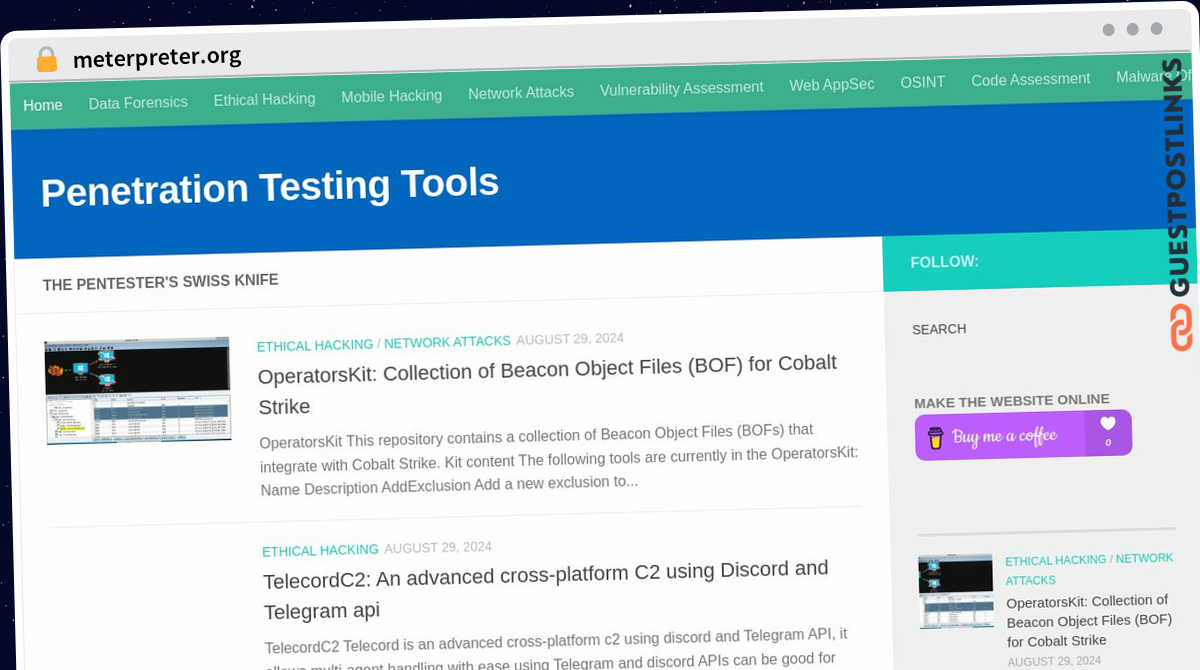Image resolution: width=1200 pixels, height=670 pixels.
Task: Click Ethical Hacking category above the TelecordC2 post
Action: click(x=320, y=550)
